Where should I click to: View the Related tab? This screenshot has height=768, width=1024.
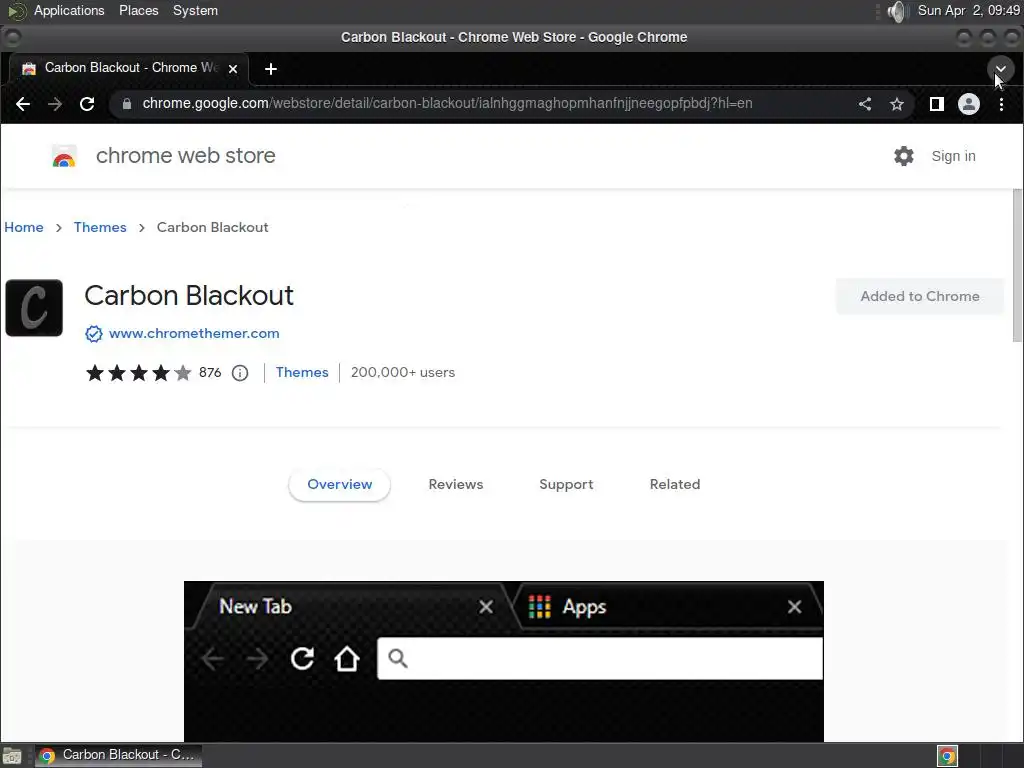coord(675,485)
